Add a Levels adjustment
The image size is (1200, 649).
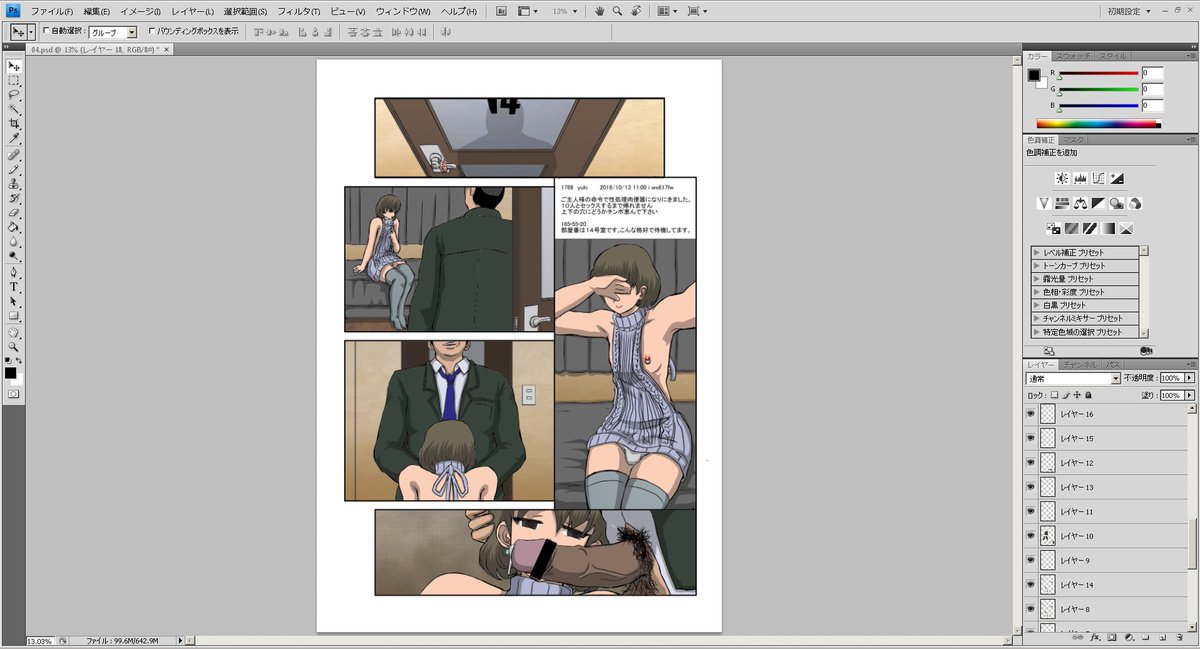[1080, 178]
